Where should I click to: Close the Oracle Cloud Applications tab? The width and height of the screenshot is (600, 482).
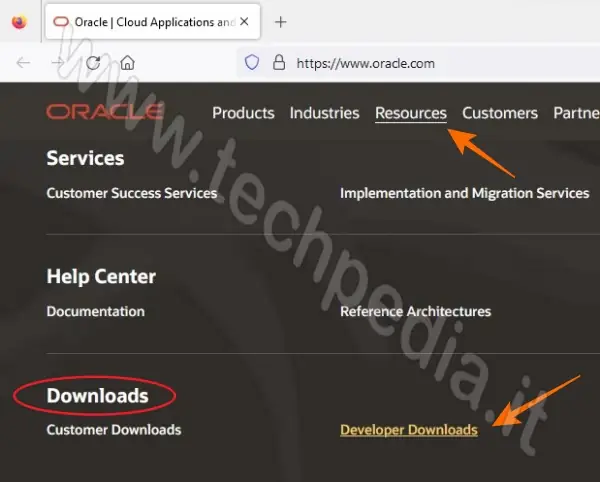click(244, 22)
